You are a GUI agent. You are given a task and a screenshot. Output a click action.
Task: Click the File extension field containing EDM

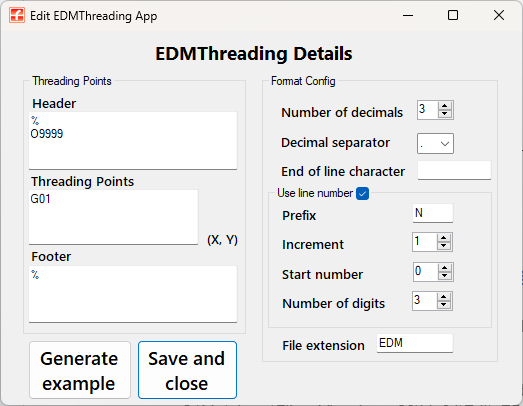415,343
